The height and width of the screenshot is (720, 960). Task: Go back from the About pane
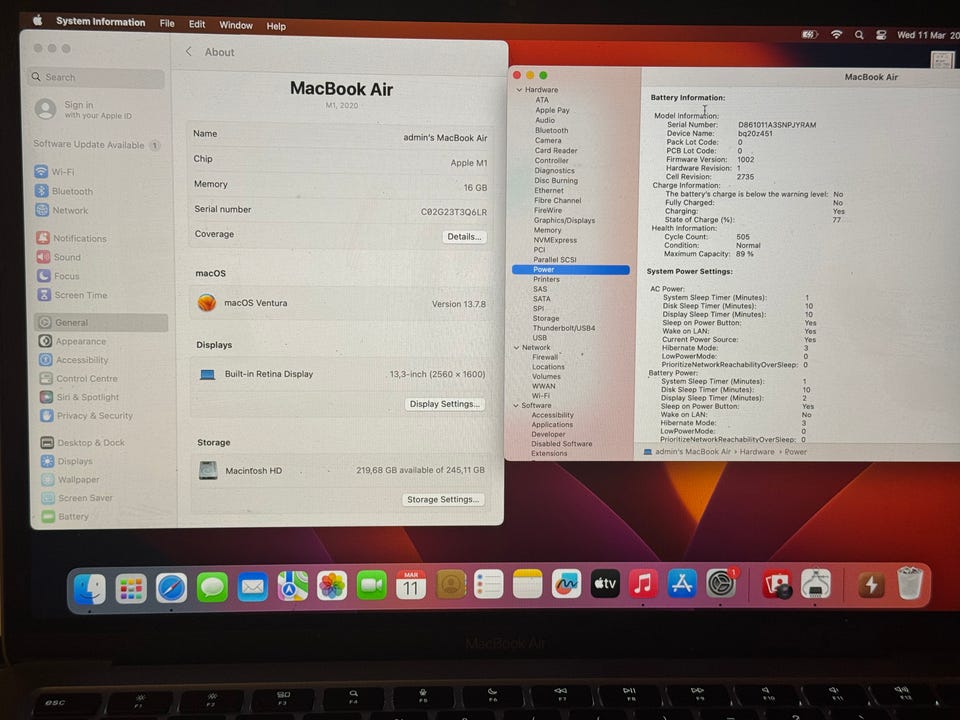coord(189,51)
